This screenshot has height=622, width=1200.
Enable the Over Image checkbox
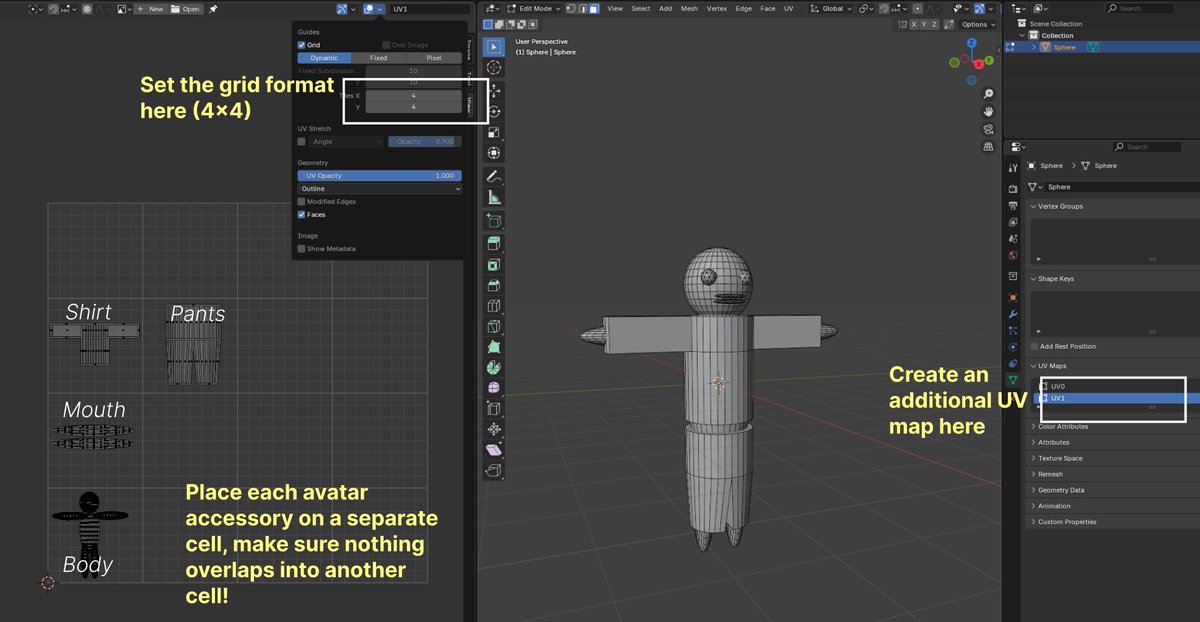pos(386,45)
